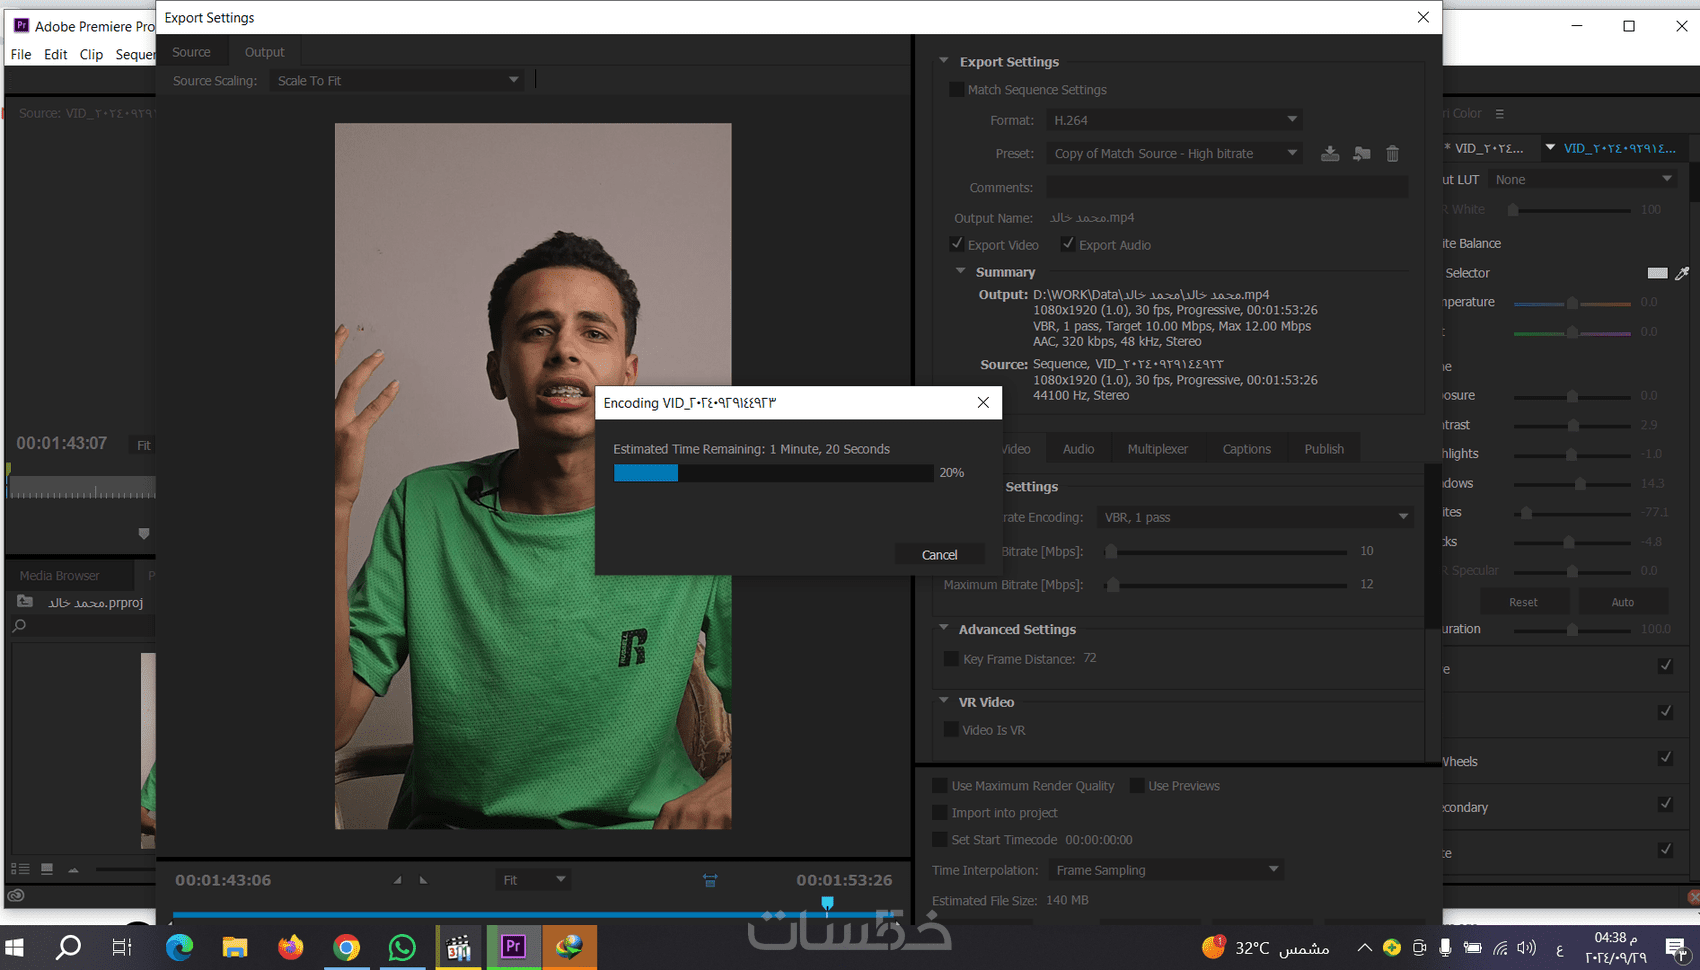Launch Microsoft Edge from the taskbar
This screenshot has height=970, width=1700.
point(179,947)
